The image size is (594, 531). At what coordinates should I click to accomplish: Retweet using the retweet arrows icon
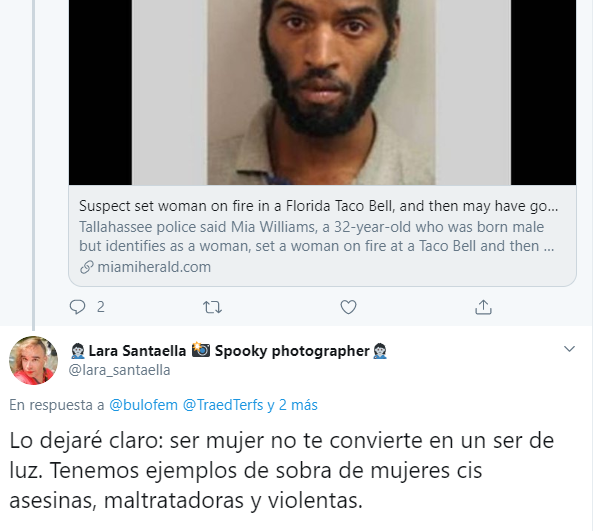pyautogui.click(x=212, y=307)
